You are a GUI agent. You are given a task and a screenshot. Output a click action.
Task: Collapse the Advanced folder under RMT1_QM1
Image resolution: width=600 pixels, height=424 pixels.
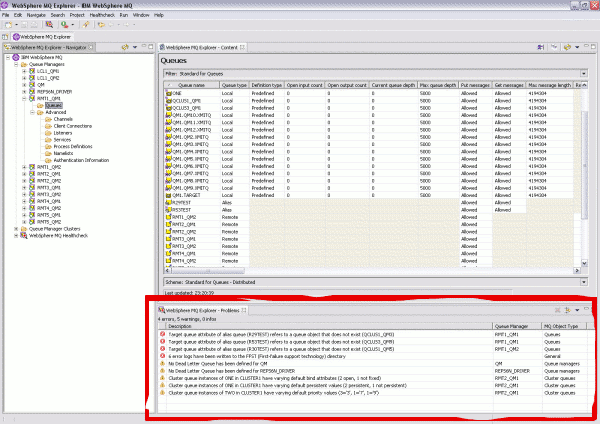pos(32,113)
